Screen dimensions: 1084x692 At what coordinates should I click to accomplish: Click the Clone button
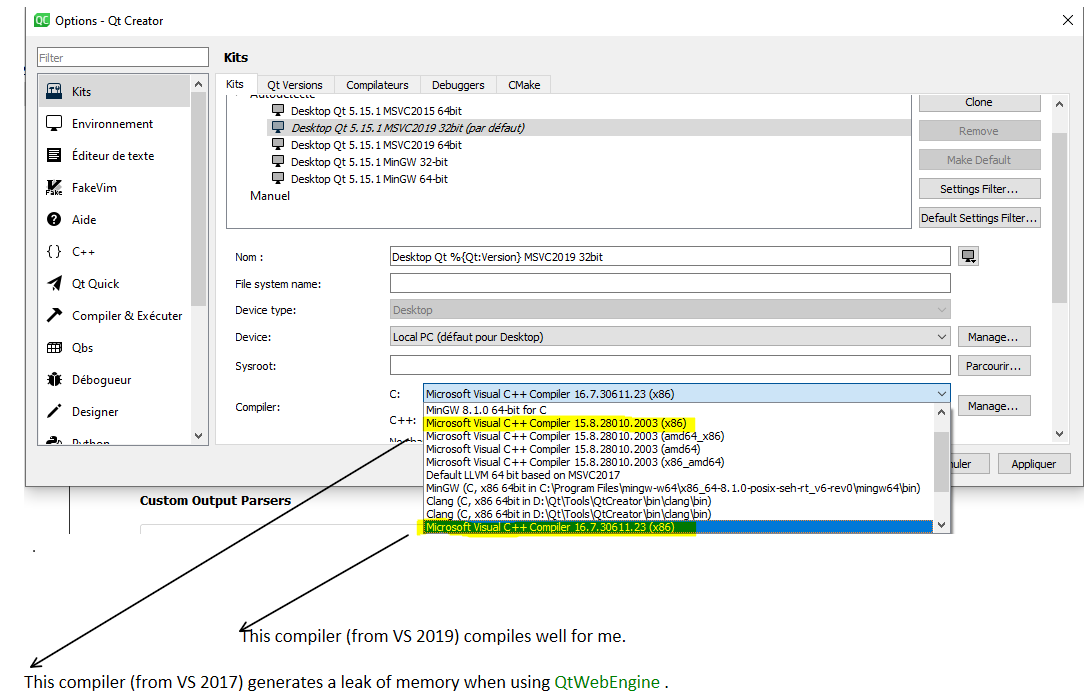979,102
